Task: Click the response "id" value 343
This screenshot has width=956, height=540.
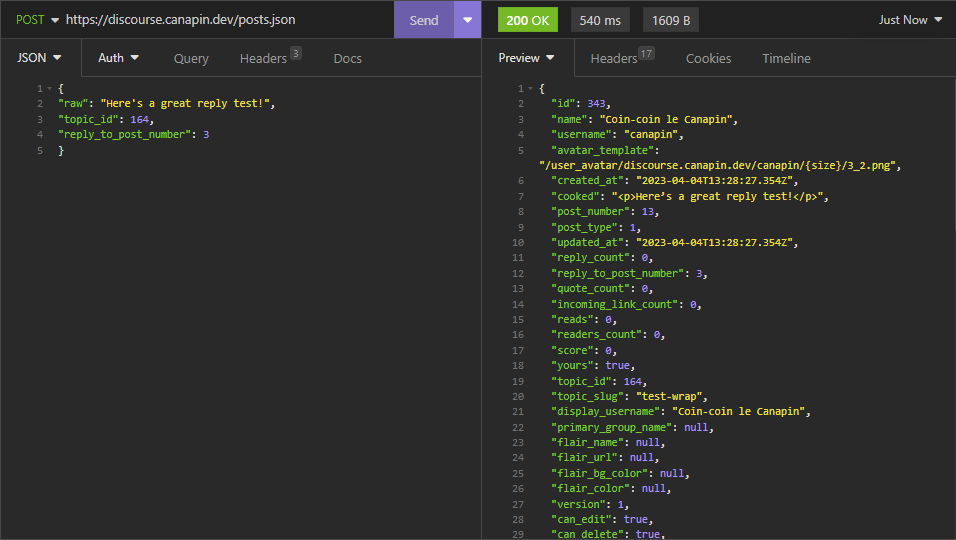Action: [596, 104]
